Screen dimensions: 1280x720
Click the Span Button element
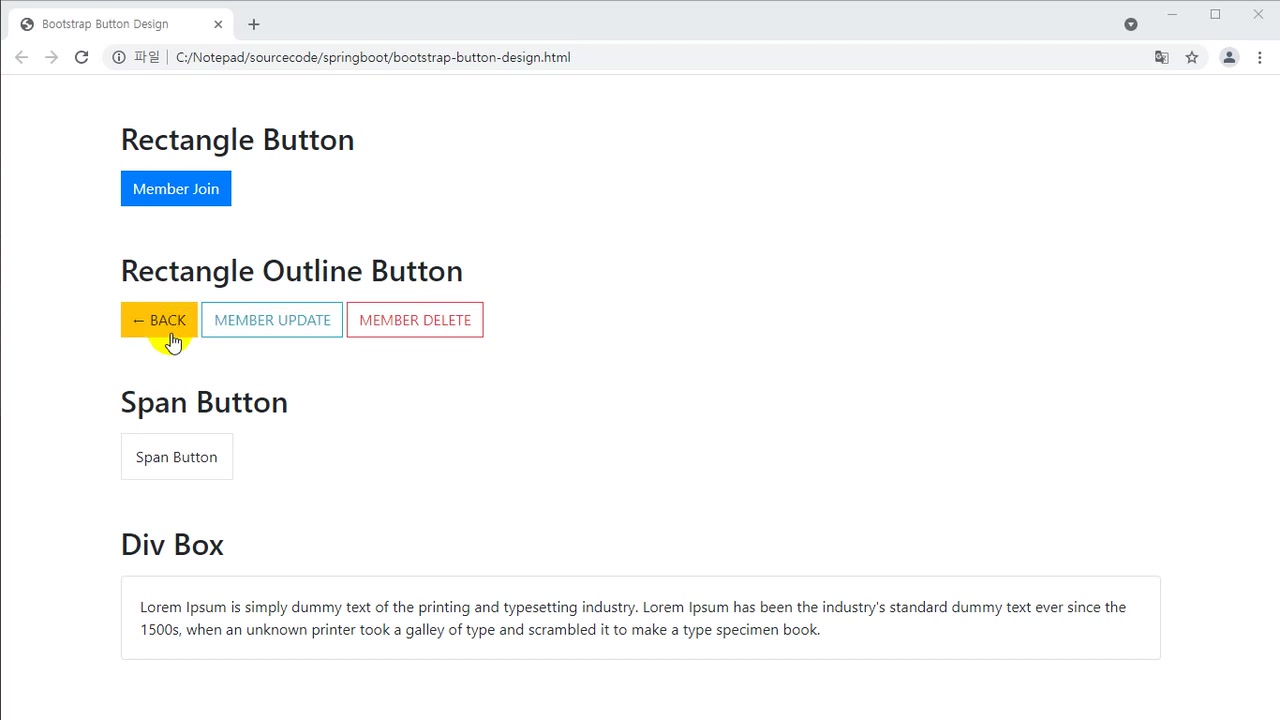click(177, 457)
